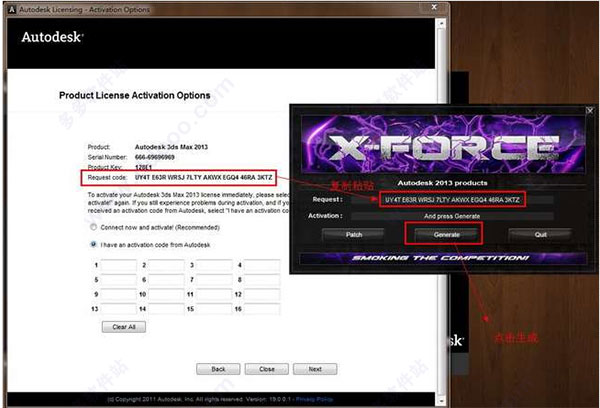The height and width of the screenshot is (408, 600).
Task: Click activation code field 11
Action: 214,294
